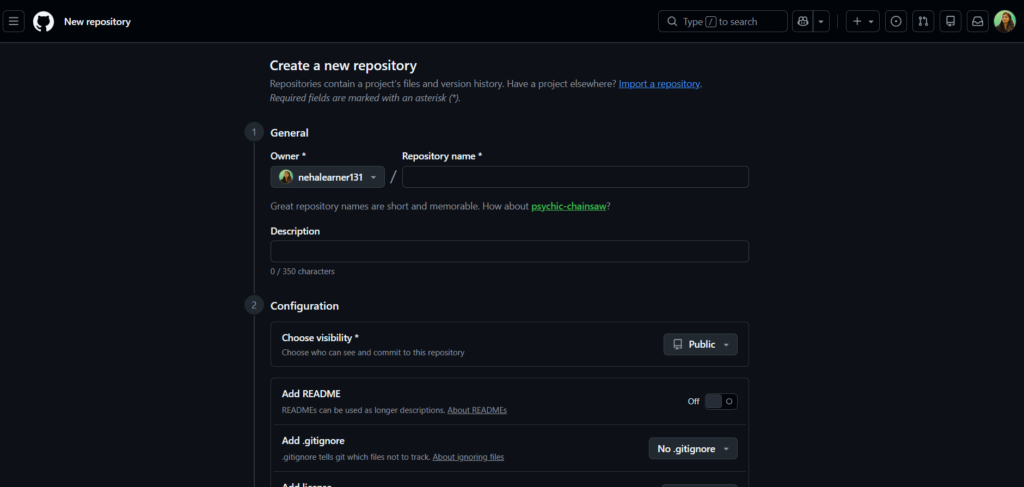Open the Public visibility dropdown
Screen dimensions: 1024x487
(701, 345)
